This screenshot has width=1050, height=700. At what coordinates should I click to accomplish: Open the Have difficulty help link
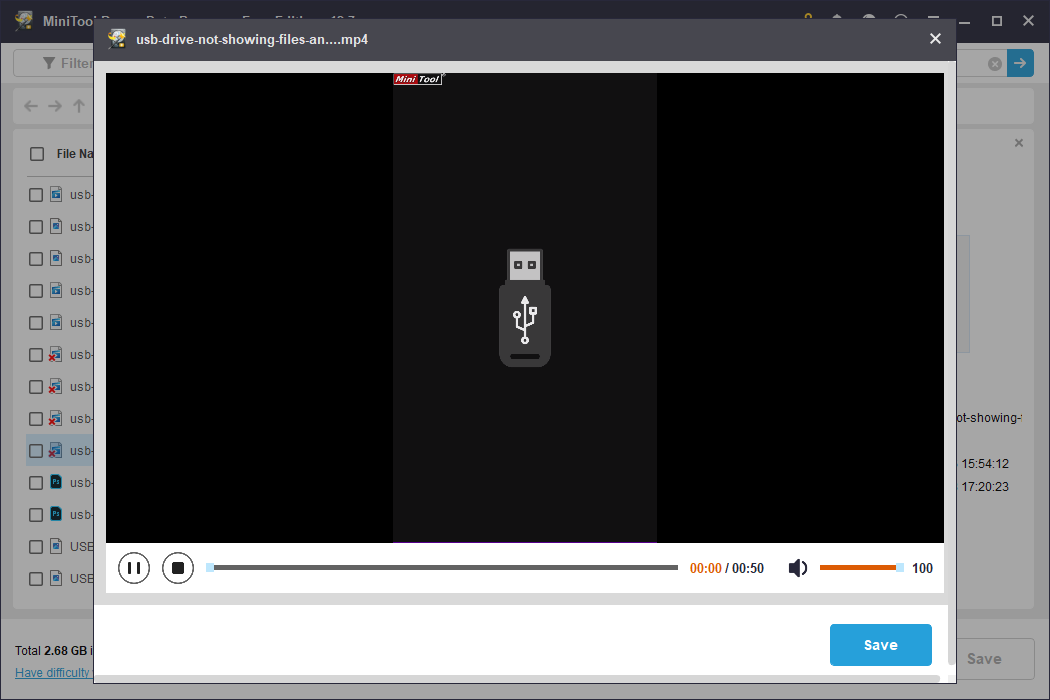pyautogui.click(x=54, y=673)
